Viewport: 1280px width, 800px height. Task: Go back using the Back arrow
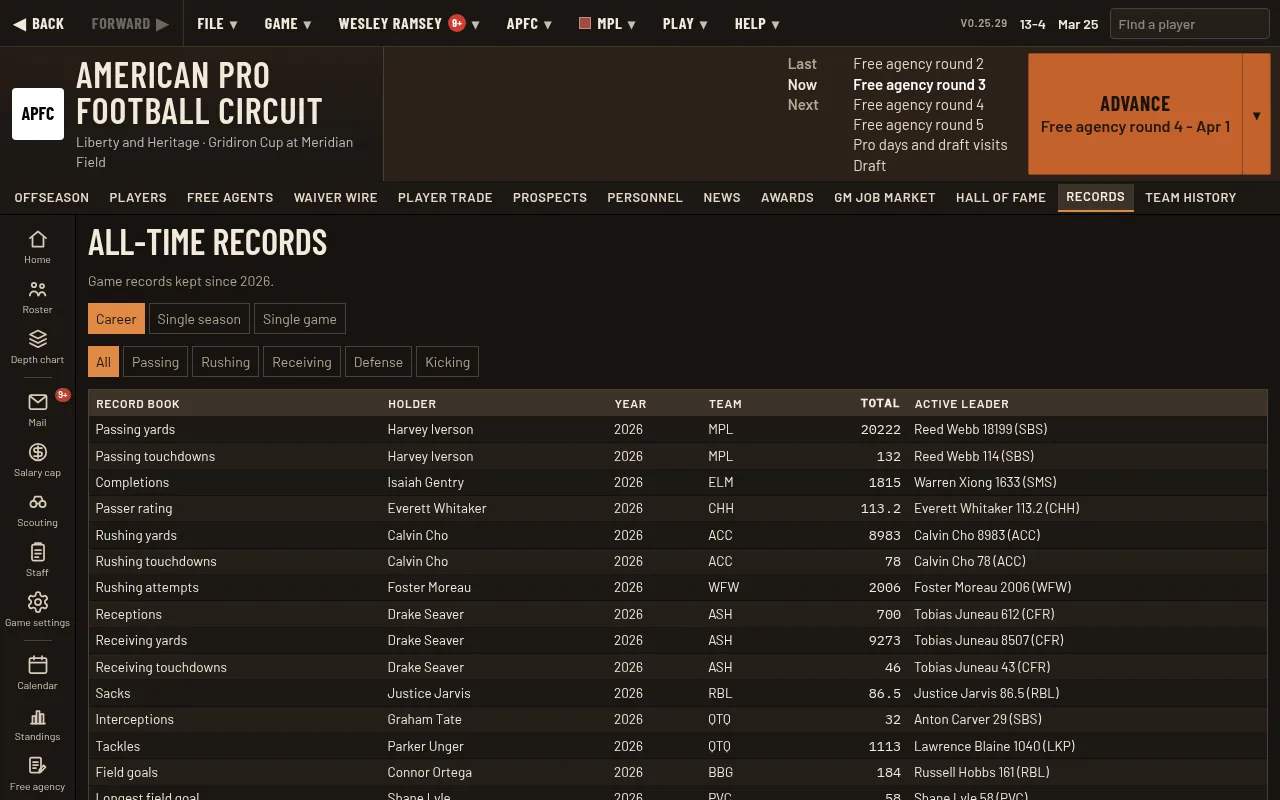pos(39,24)
